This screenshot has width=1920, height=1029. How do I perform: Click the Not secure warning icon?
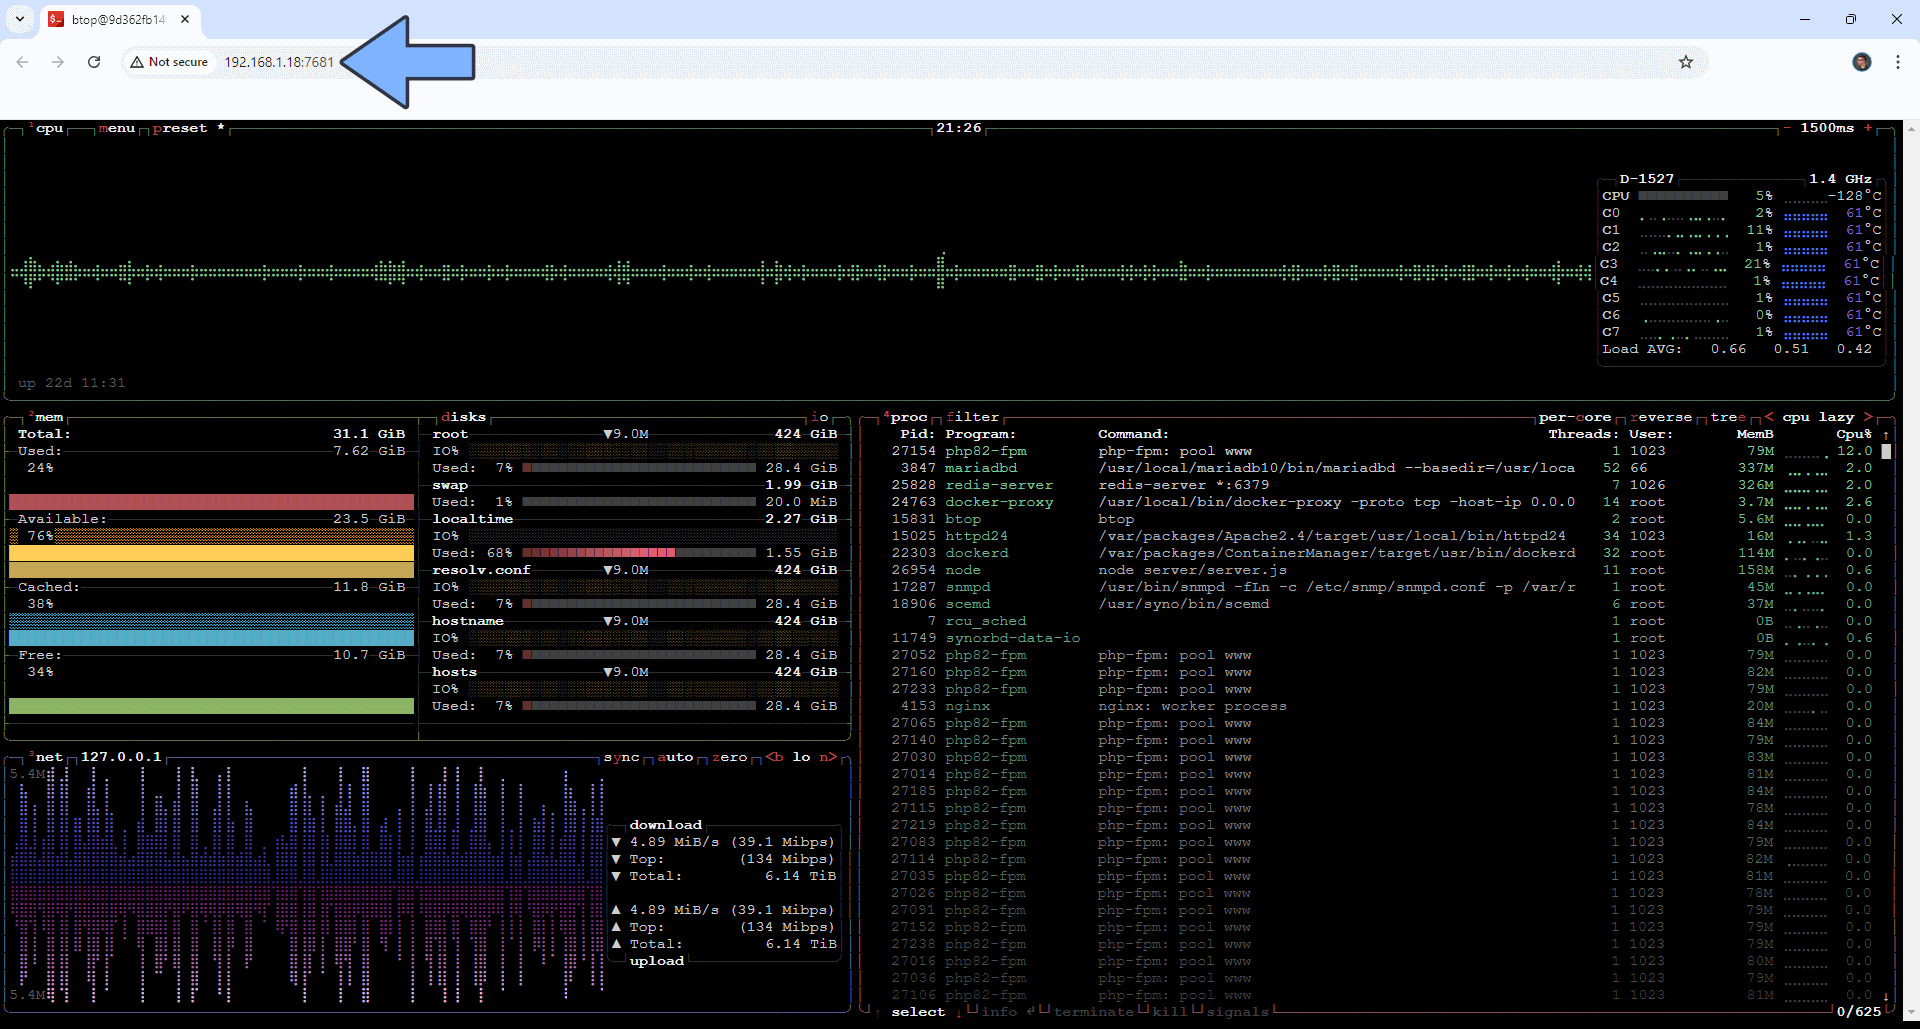click(137, 61)
